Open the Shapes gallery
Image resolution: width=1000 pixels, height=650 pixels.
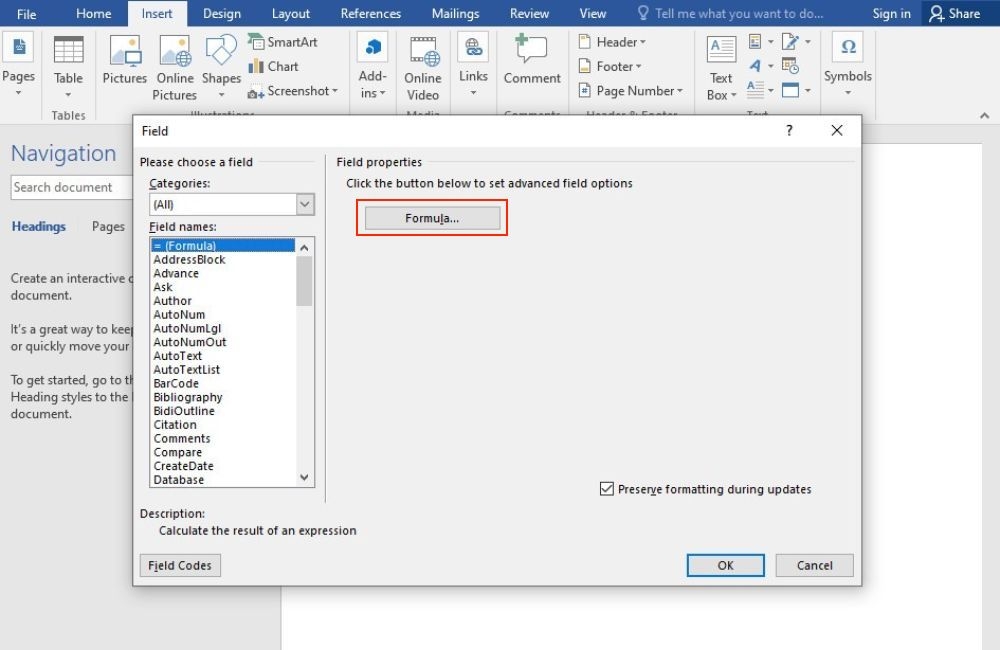(x=221, y=66)
